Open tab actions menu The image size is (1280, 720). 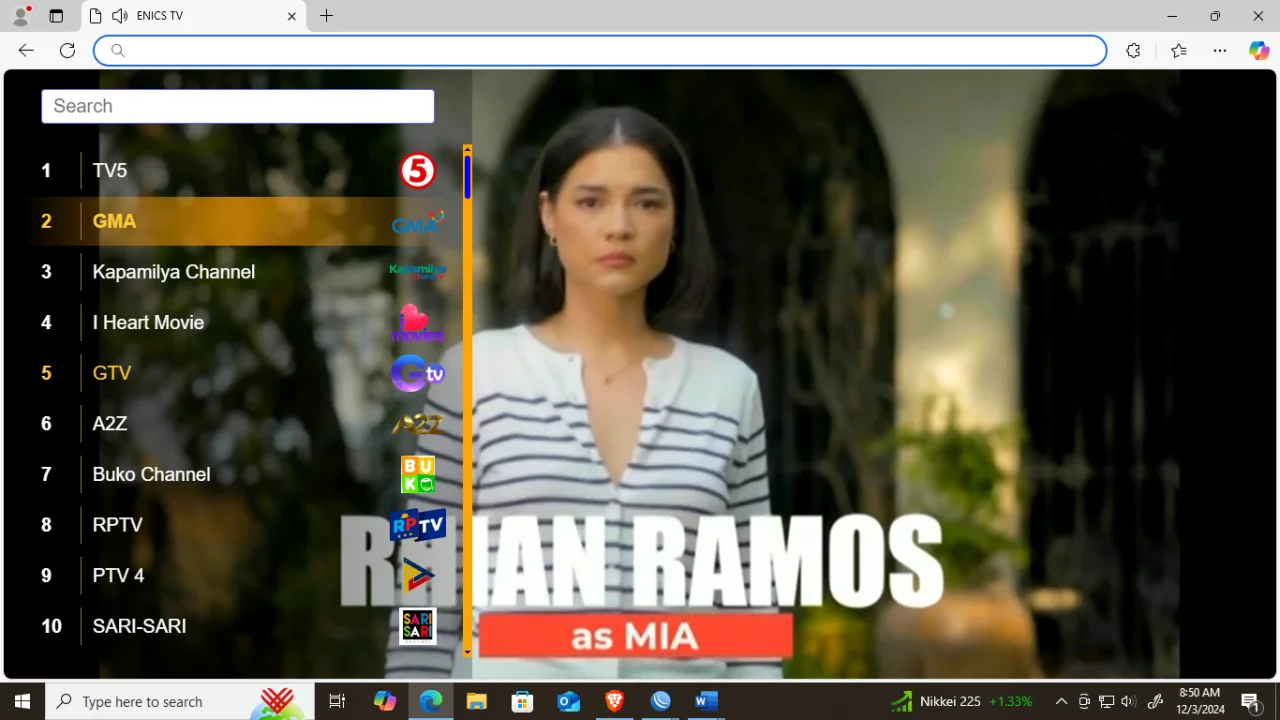(56, 16)
